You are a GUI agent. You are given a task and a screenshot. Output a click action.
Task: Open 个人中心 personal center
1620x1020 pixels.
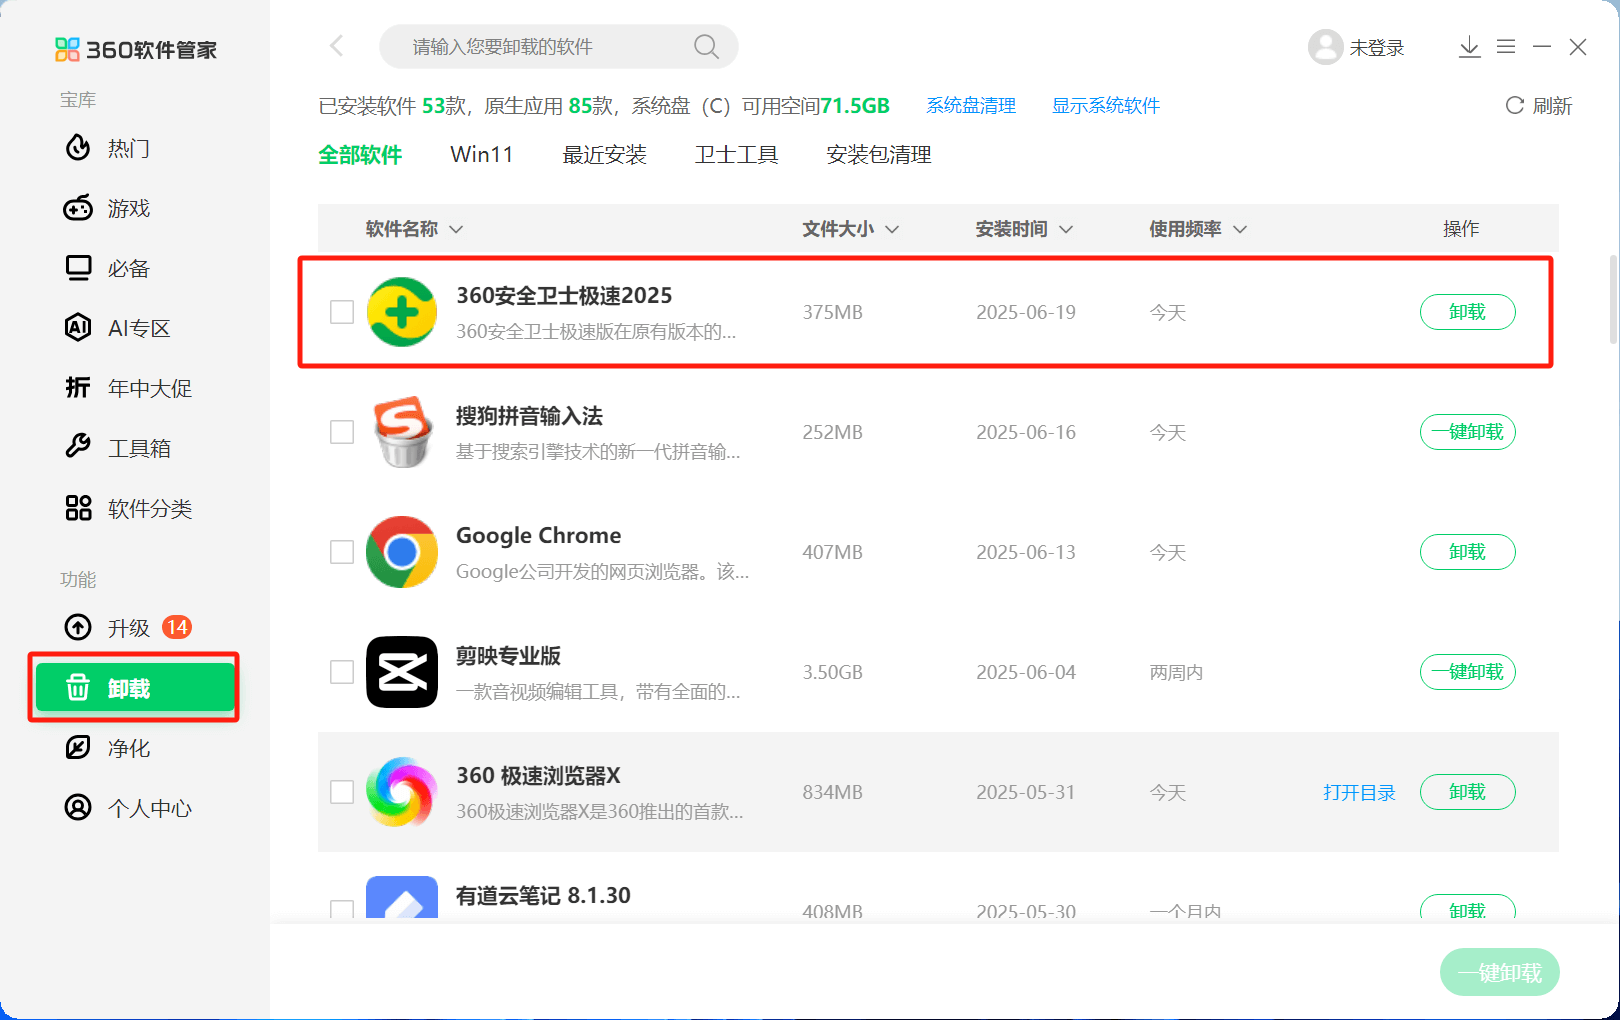tap(128, 808)
